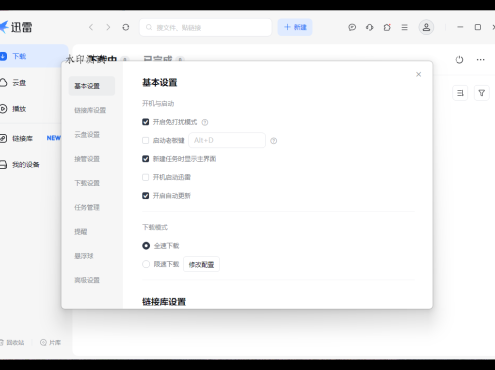The image size is (495, 370).
Task: Click the blue NEW badge next to 链接库
Action: tap(54, 138)
